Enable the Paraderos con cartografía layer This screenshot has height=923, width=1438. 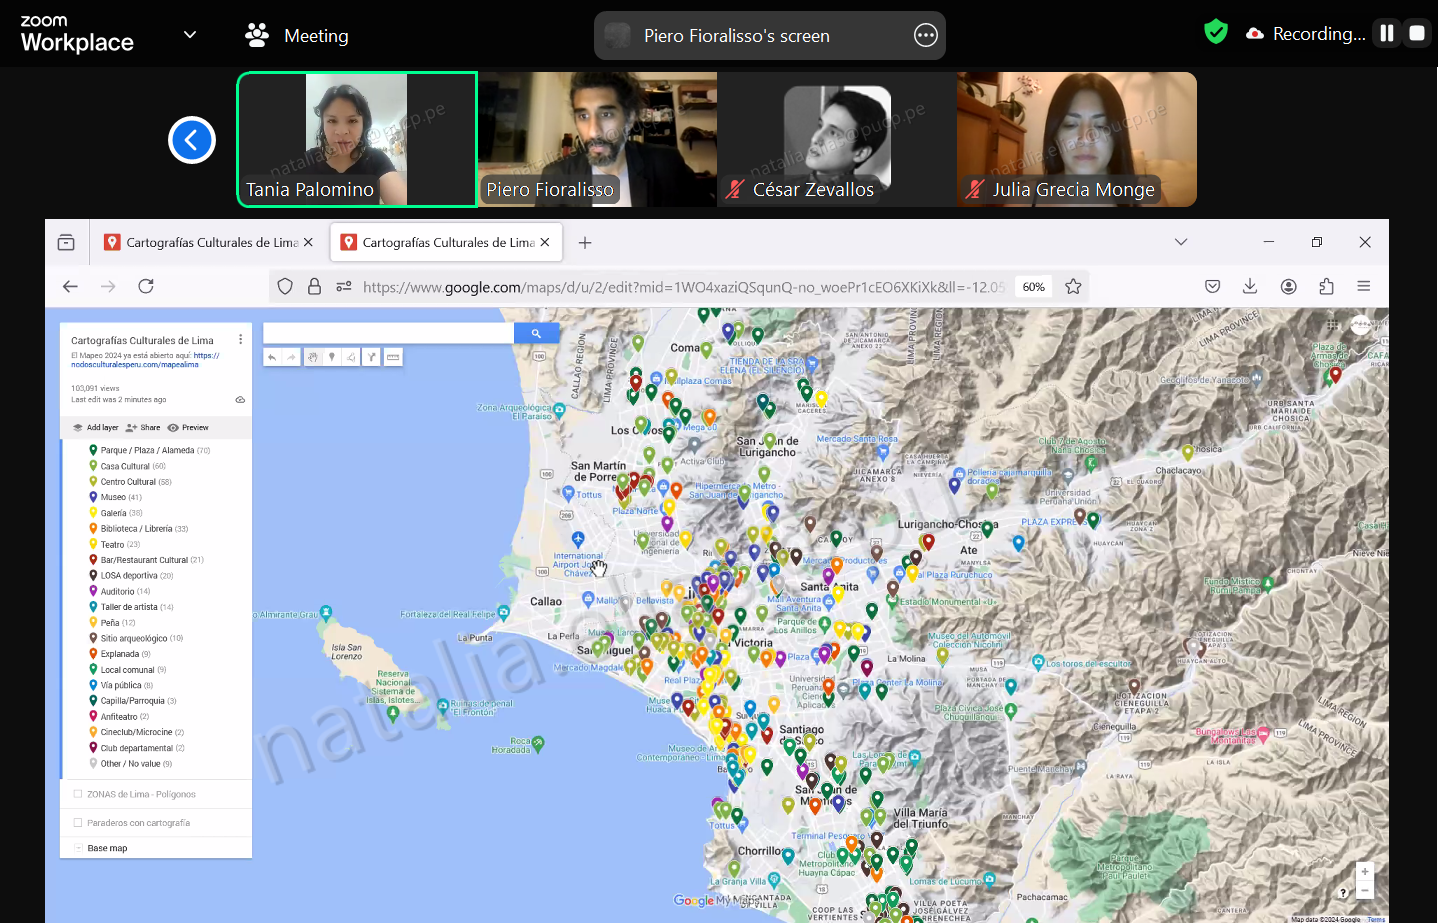tap(78, 823)
